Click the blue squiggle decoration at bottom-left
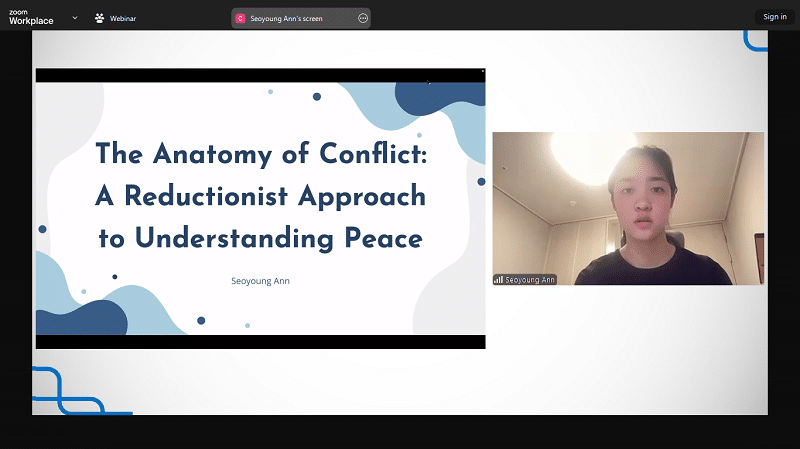Screen dimensions: 800x449 [70, 392]
